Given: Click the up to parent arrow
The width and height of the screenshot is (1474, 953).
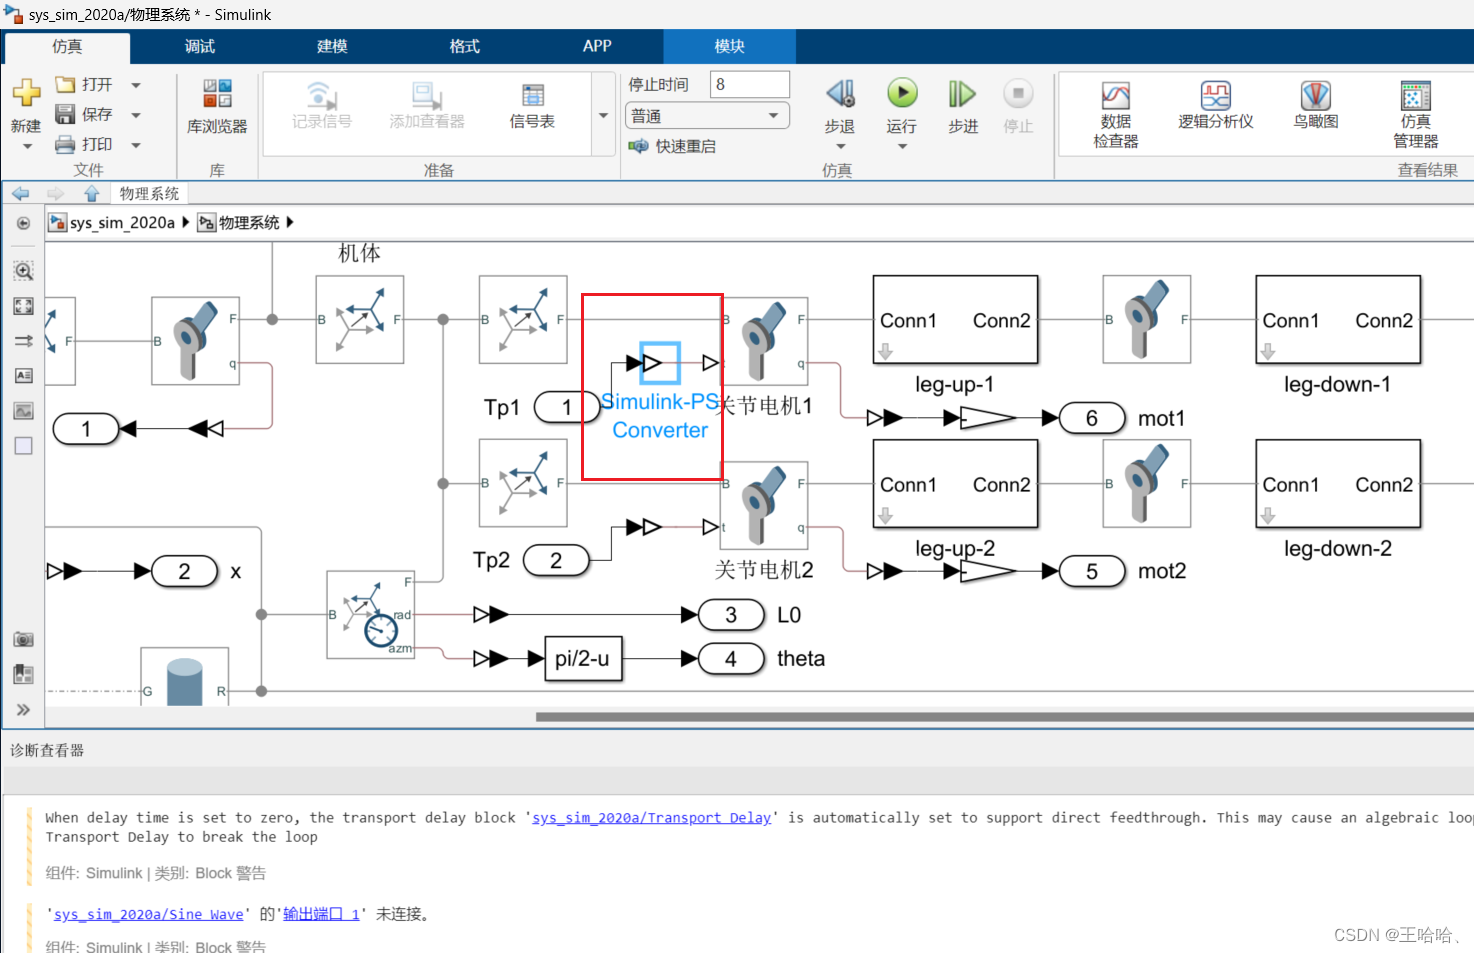Looking at the screenshot, I should (x=91, y=193).
